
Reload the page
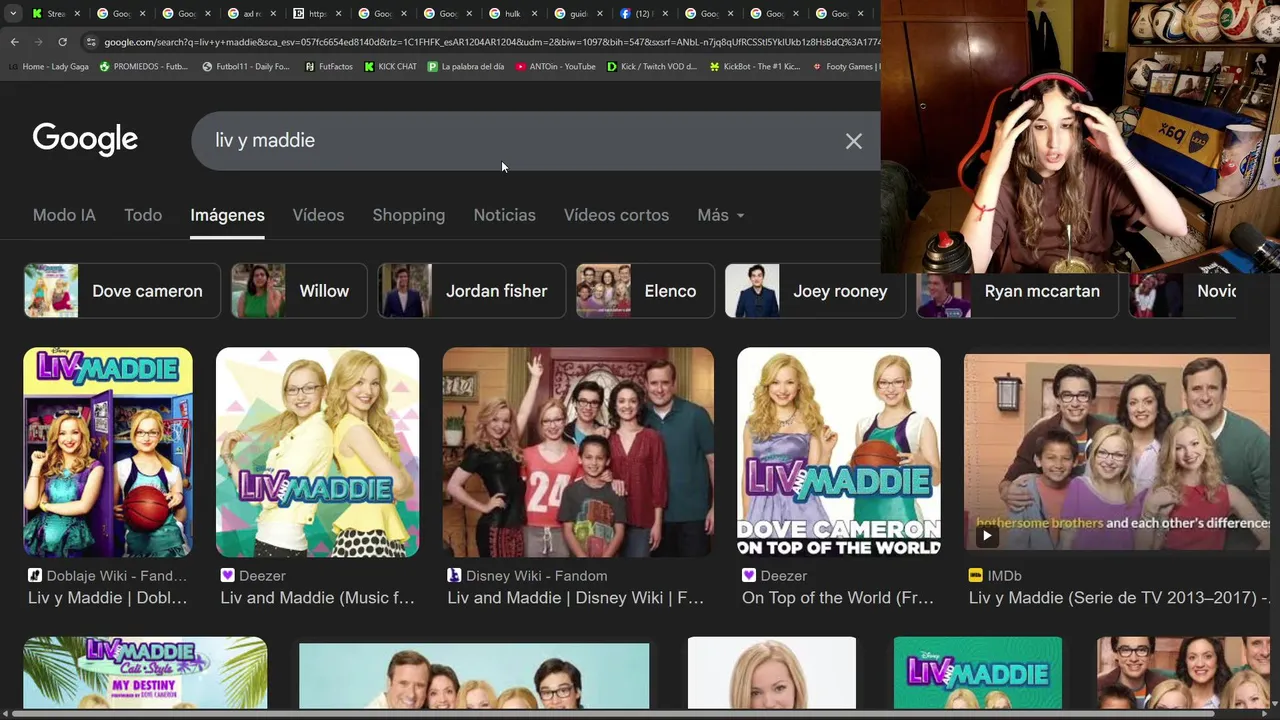tap(62, 42)
